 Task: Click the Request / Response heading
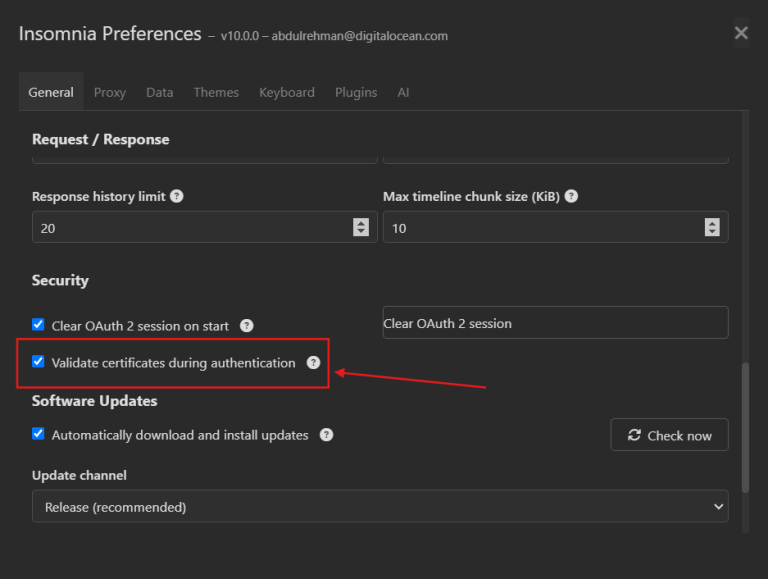coord(100,140)
